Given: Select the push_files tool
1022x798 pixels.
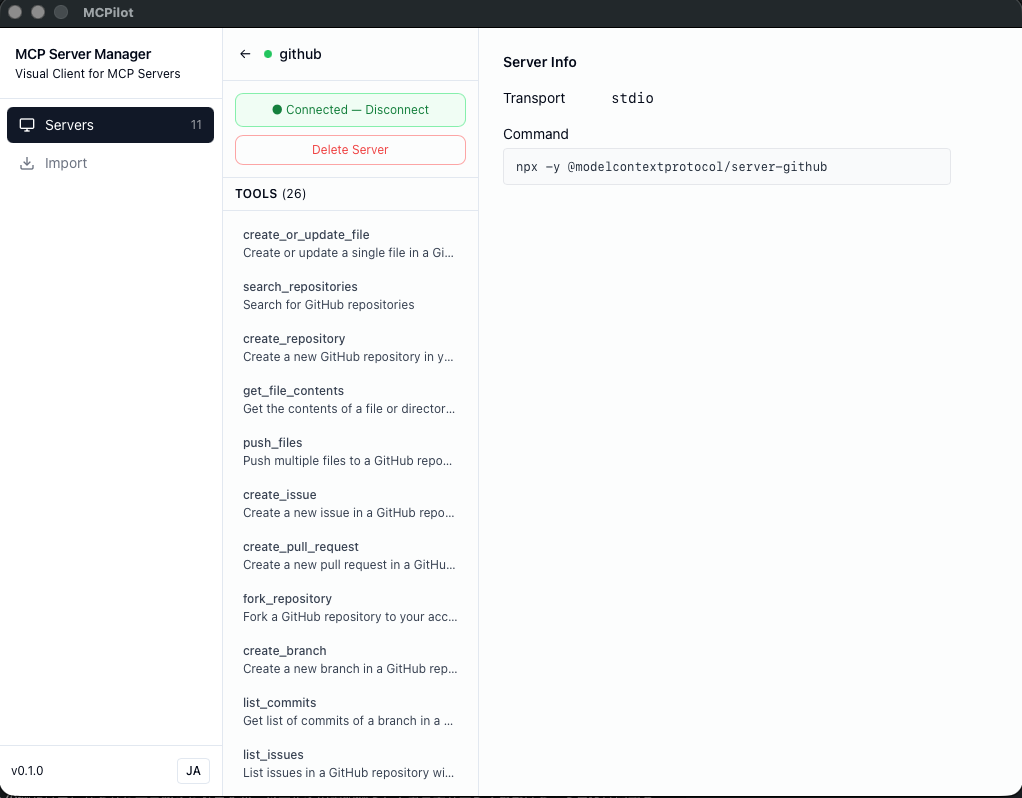Looking at the screenshot, I should click(x=350, y=452).
